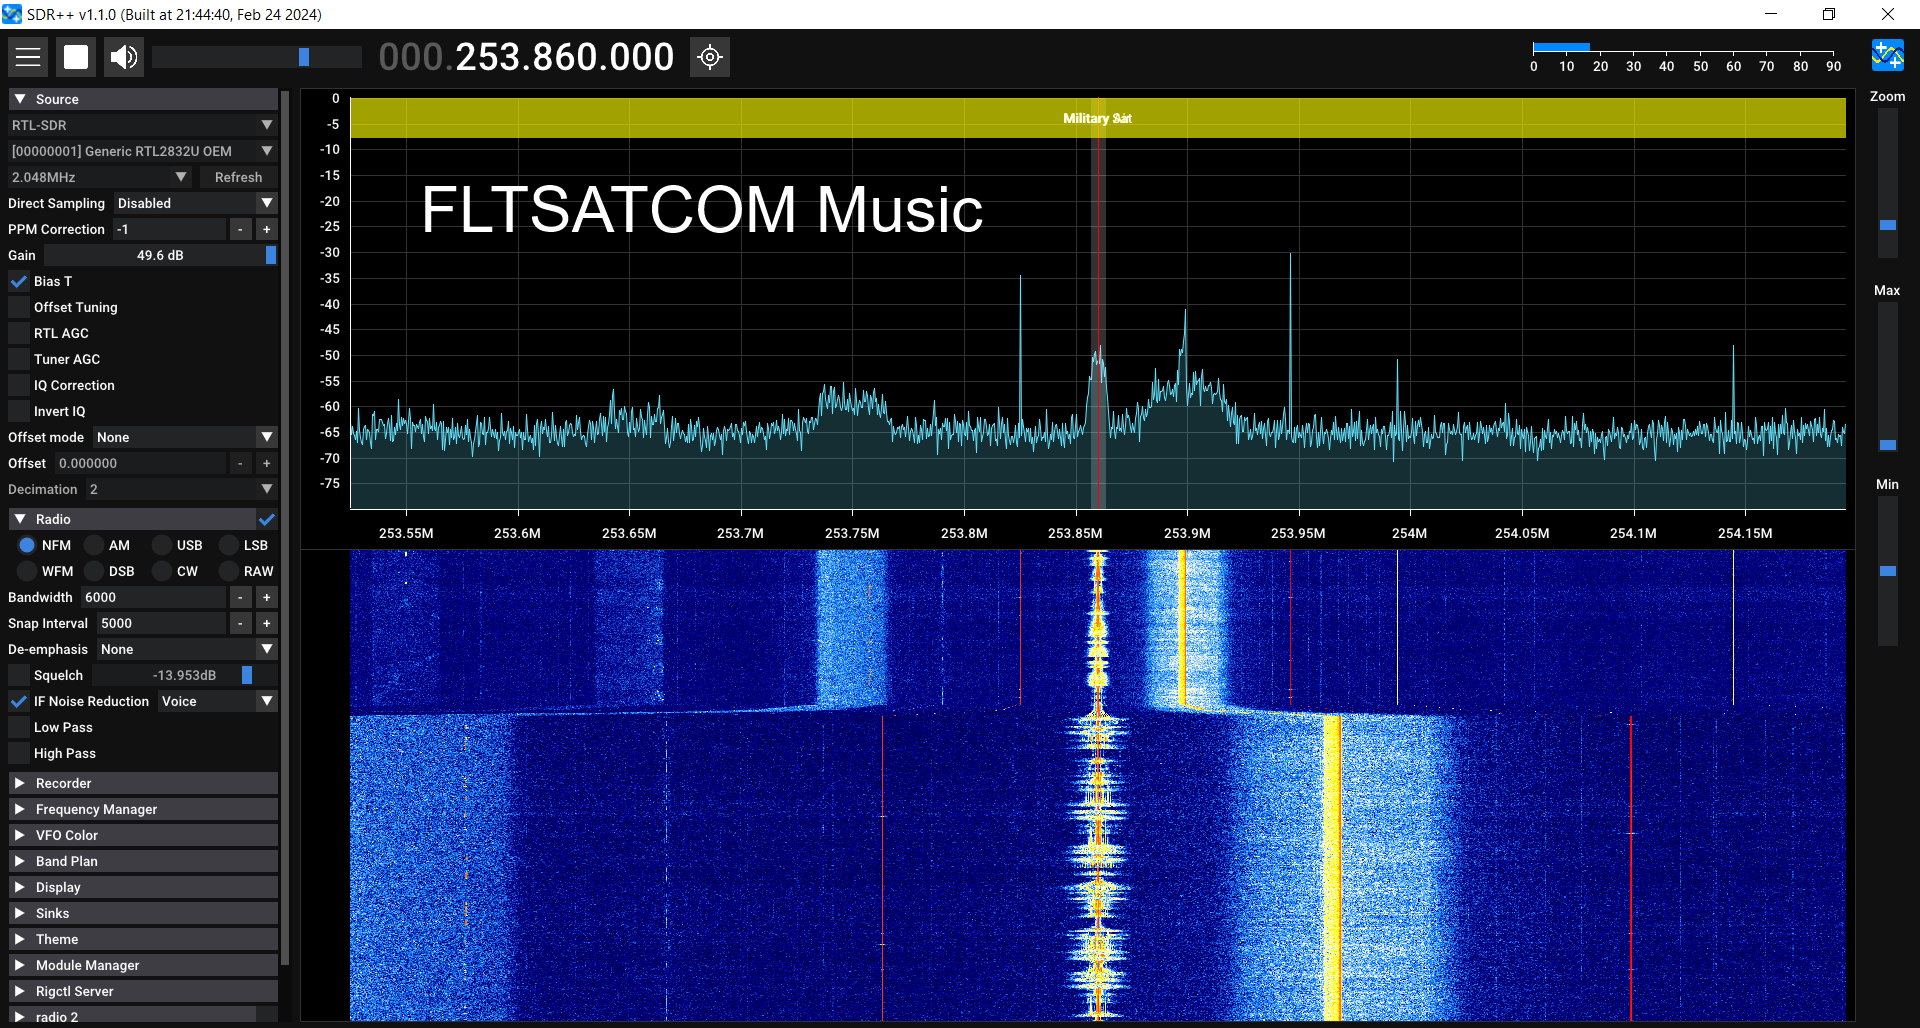Expand the Recorder section

tap(143, 783)
